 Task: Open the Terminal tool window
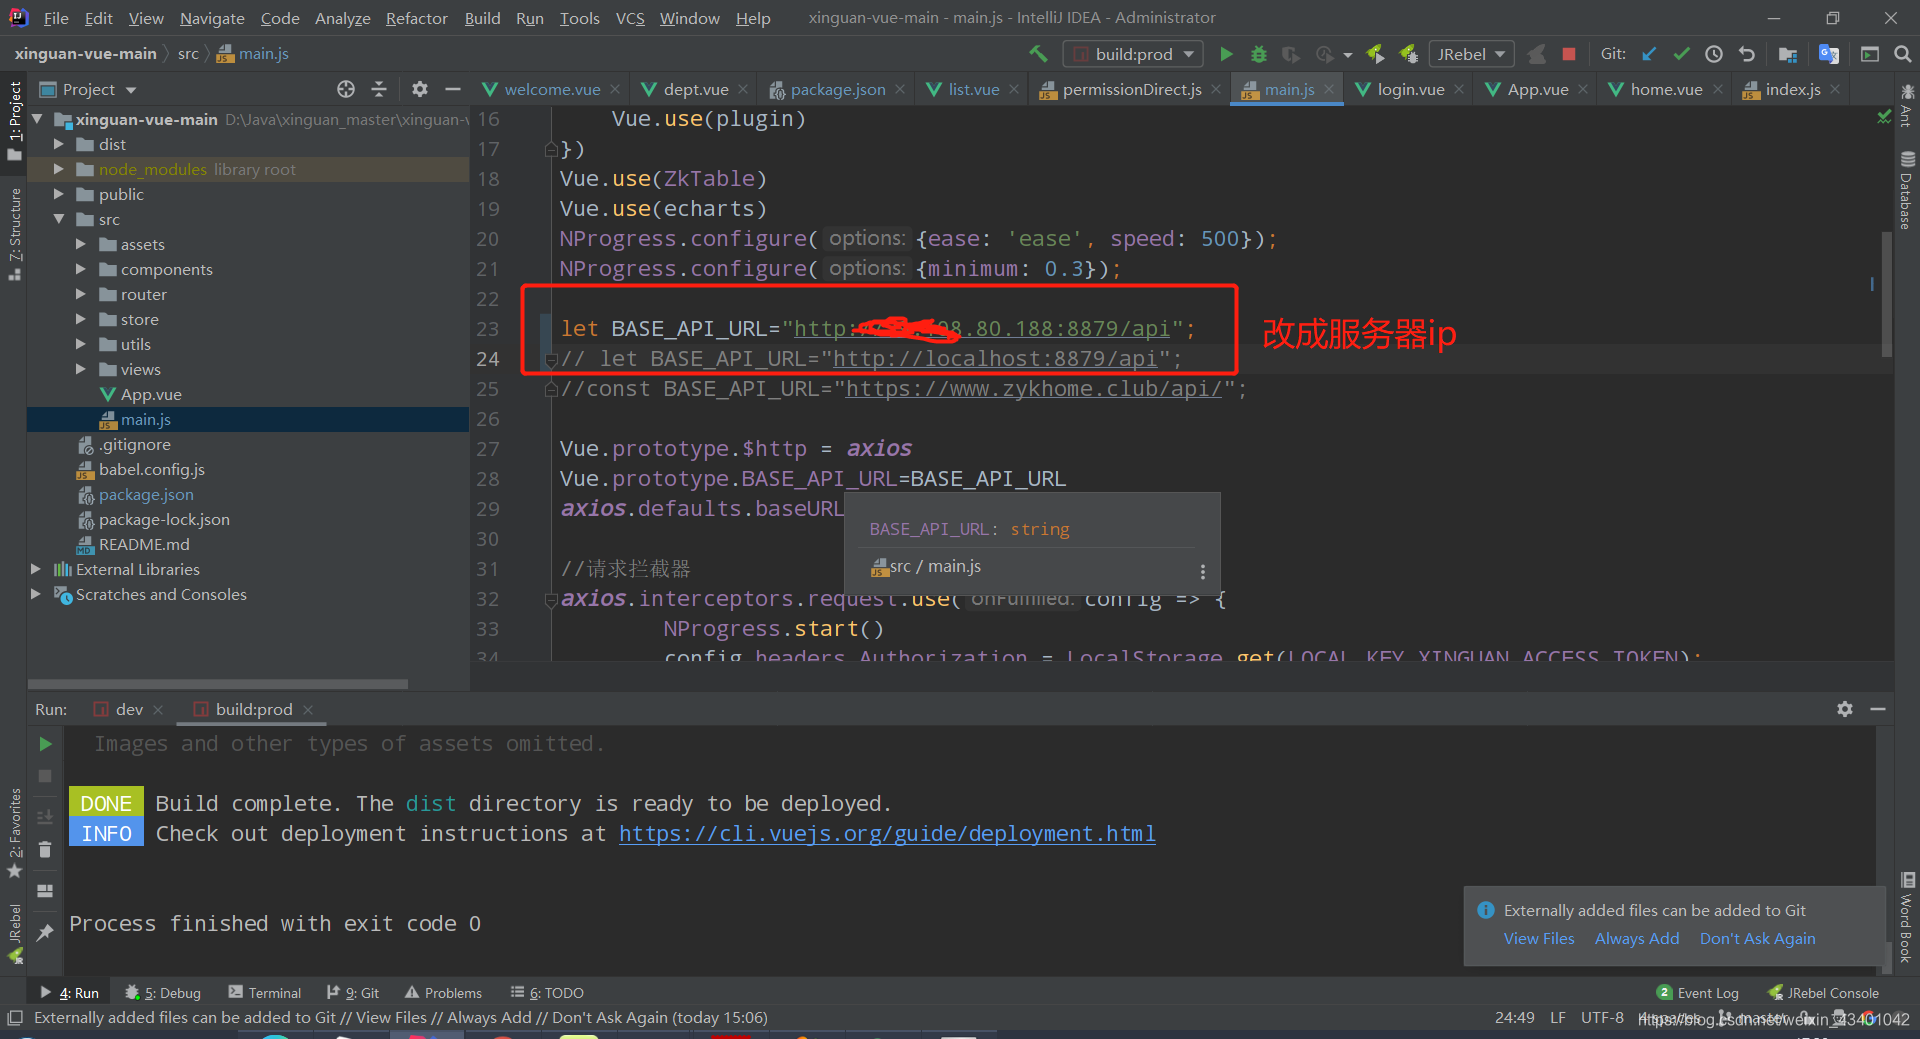264,993
